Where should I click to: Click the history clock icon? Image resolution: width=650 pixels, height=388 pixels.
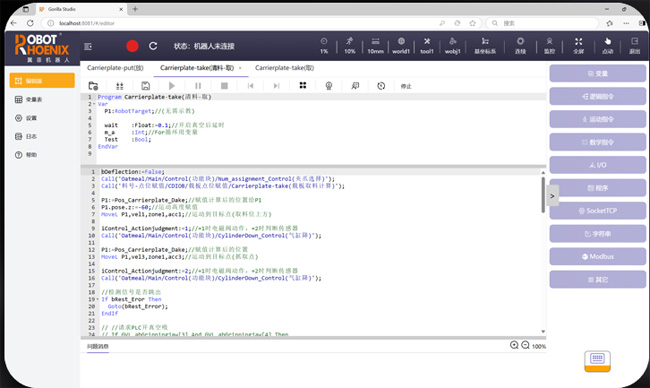(381, 86)
